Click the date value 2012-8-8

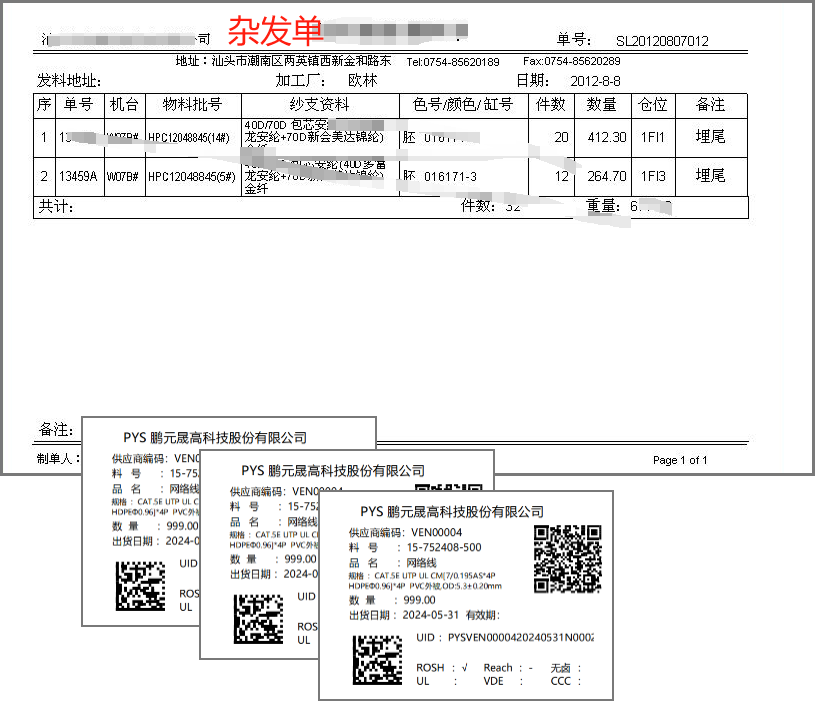point(595,81)
